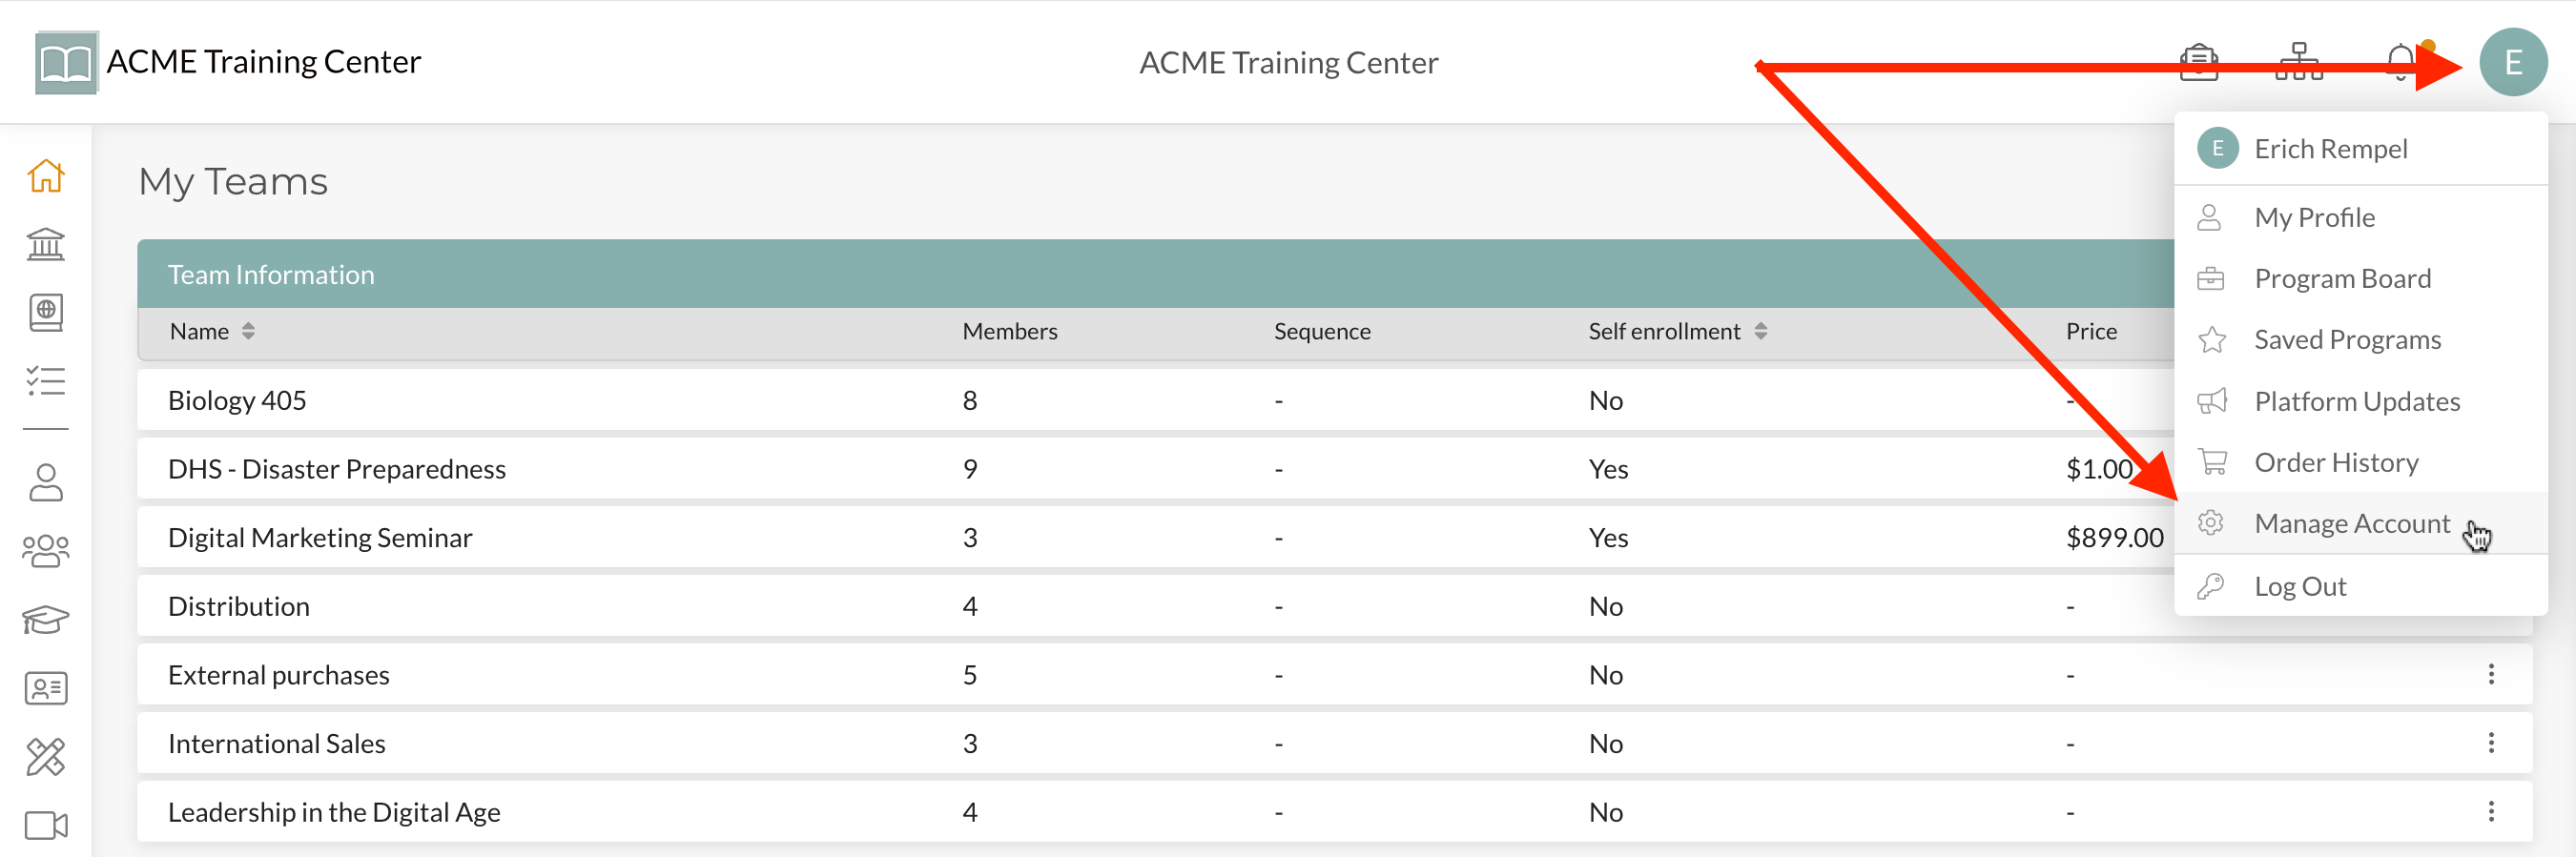Open the notifications bell
The image size is (2576, 857).
pos(2400,63)
